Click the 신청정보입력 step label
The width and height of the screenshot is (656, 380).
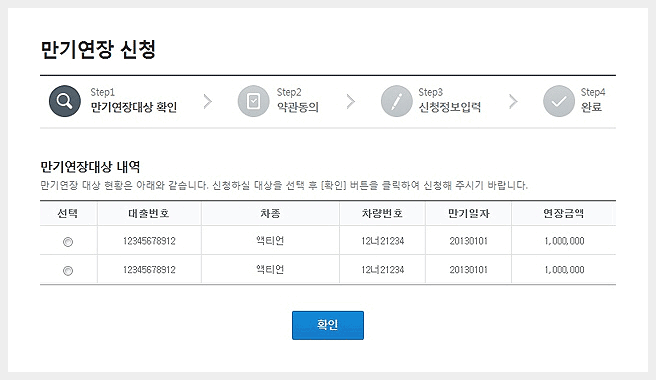(450, 107)
